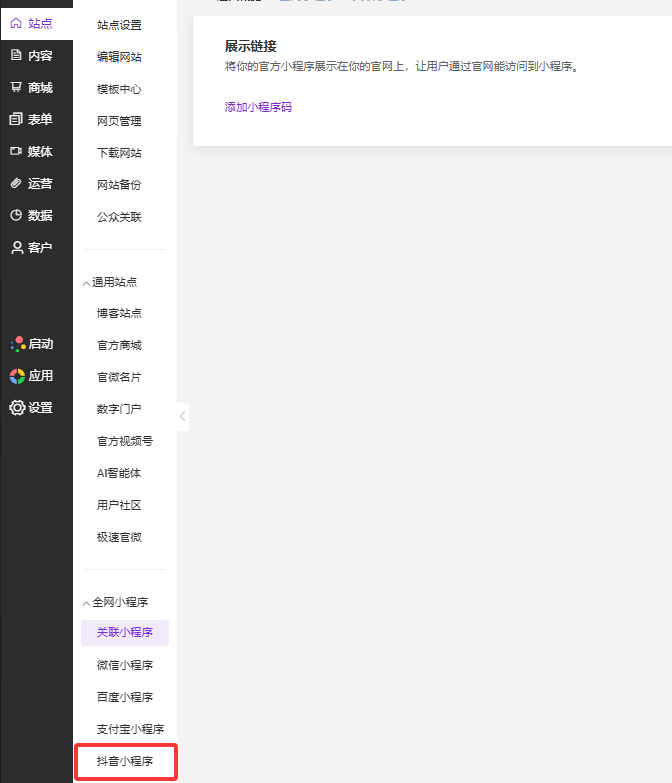Screen dimensions: 672x783
Task: Click the 添加小程序码 link
Action: pos(258,107)
